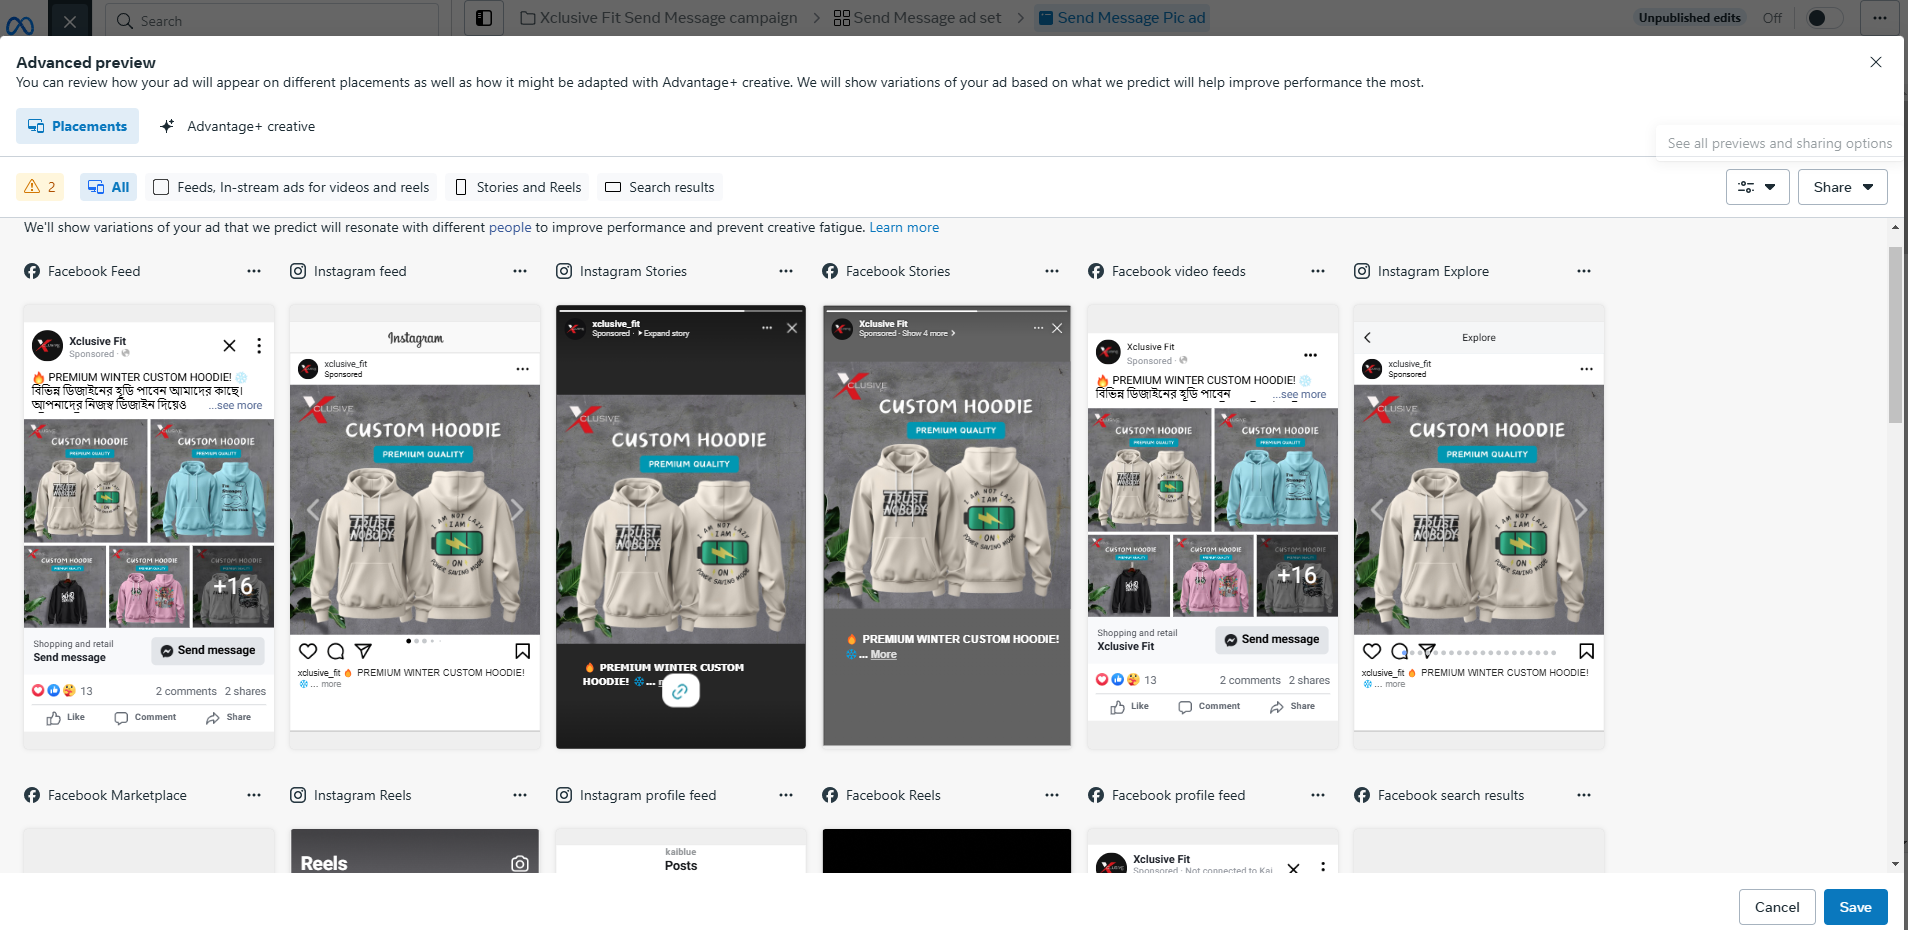Open the preview settings dropdown
This screenshot has width=1908, height=930.
tap(1757, 187)
